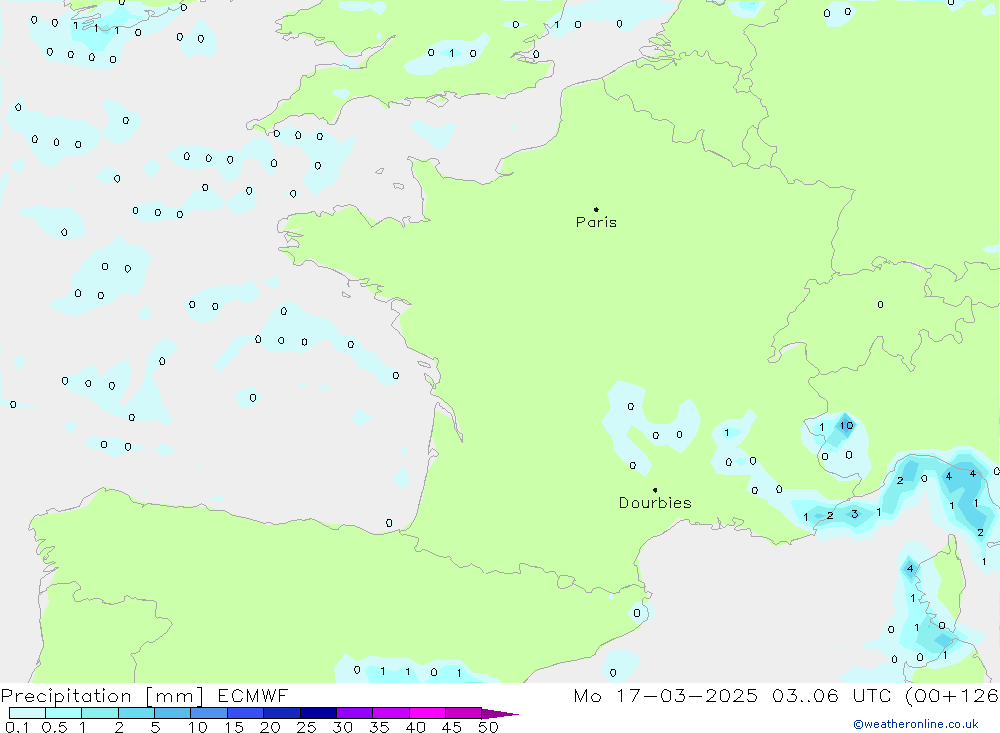This screenshot has height=733, width=1000.
Task: Pick the 25–30 mm legend swatch
Action: click(x=318, y=713)
